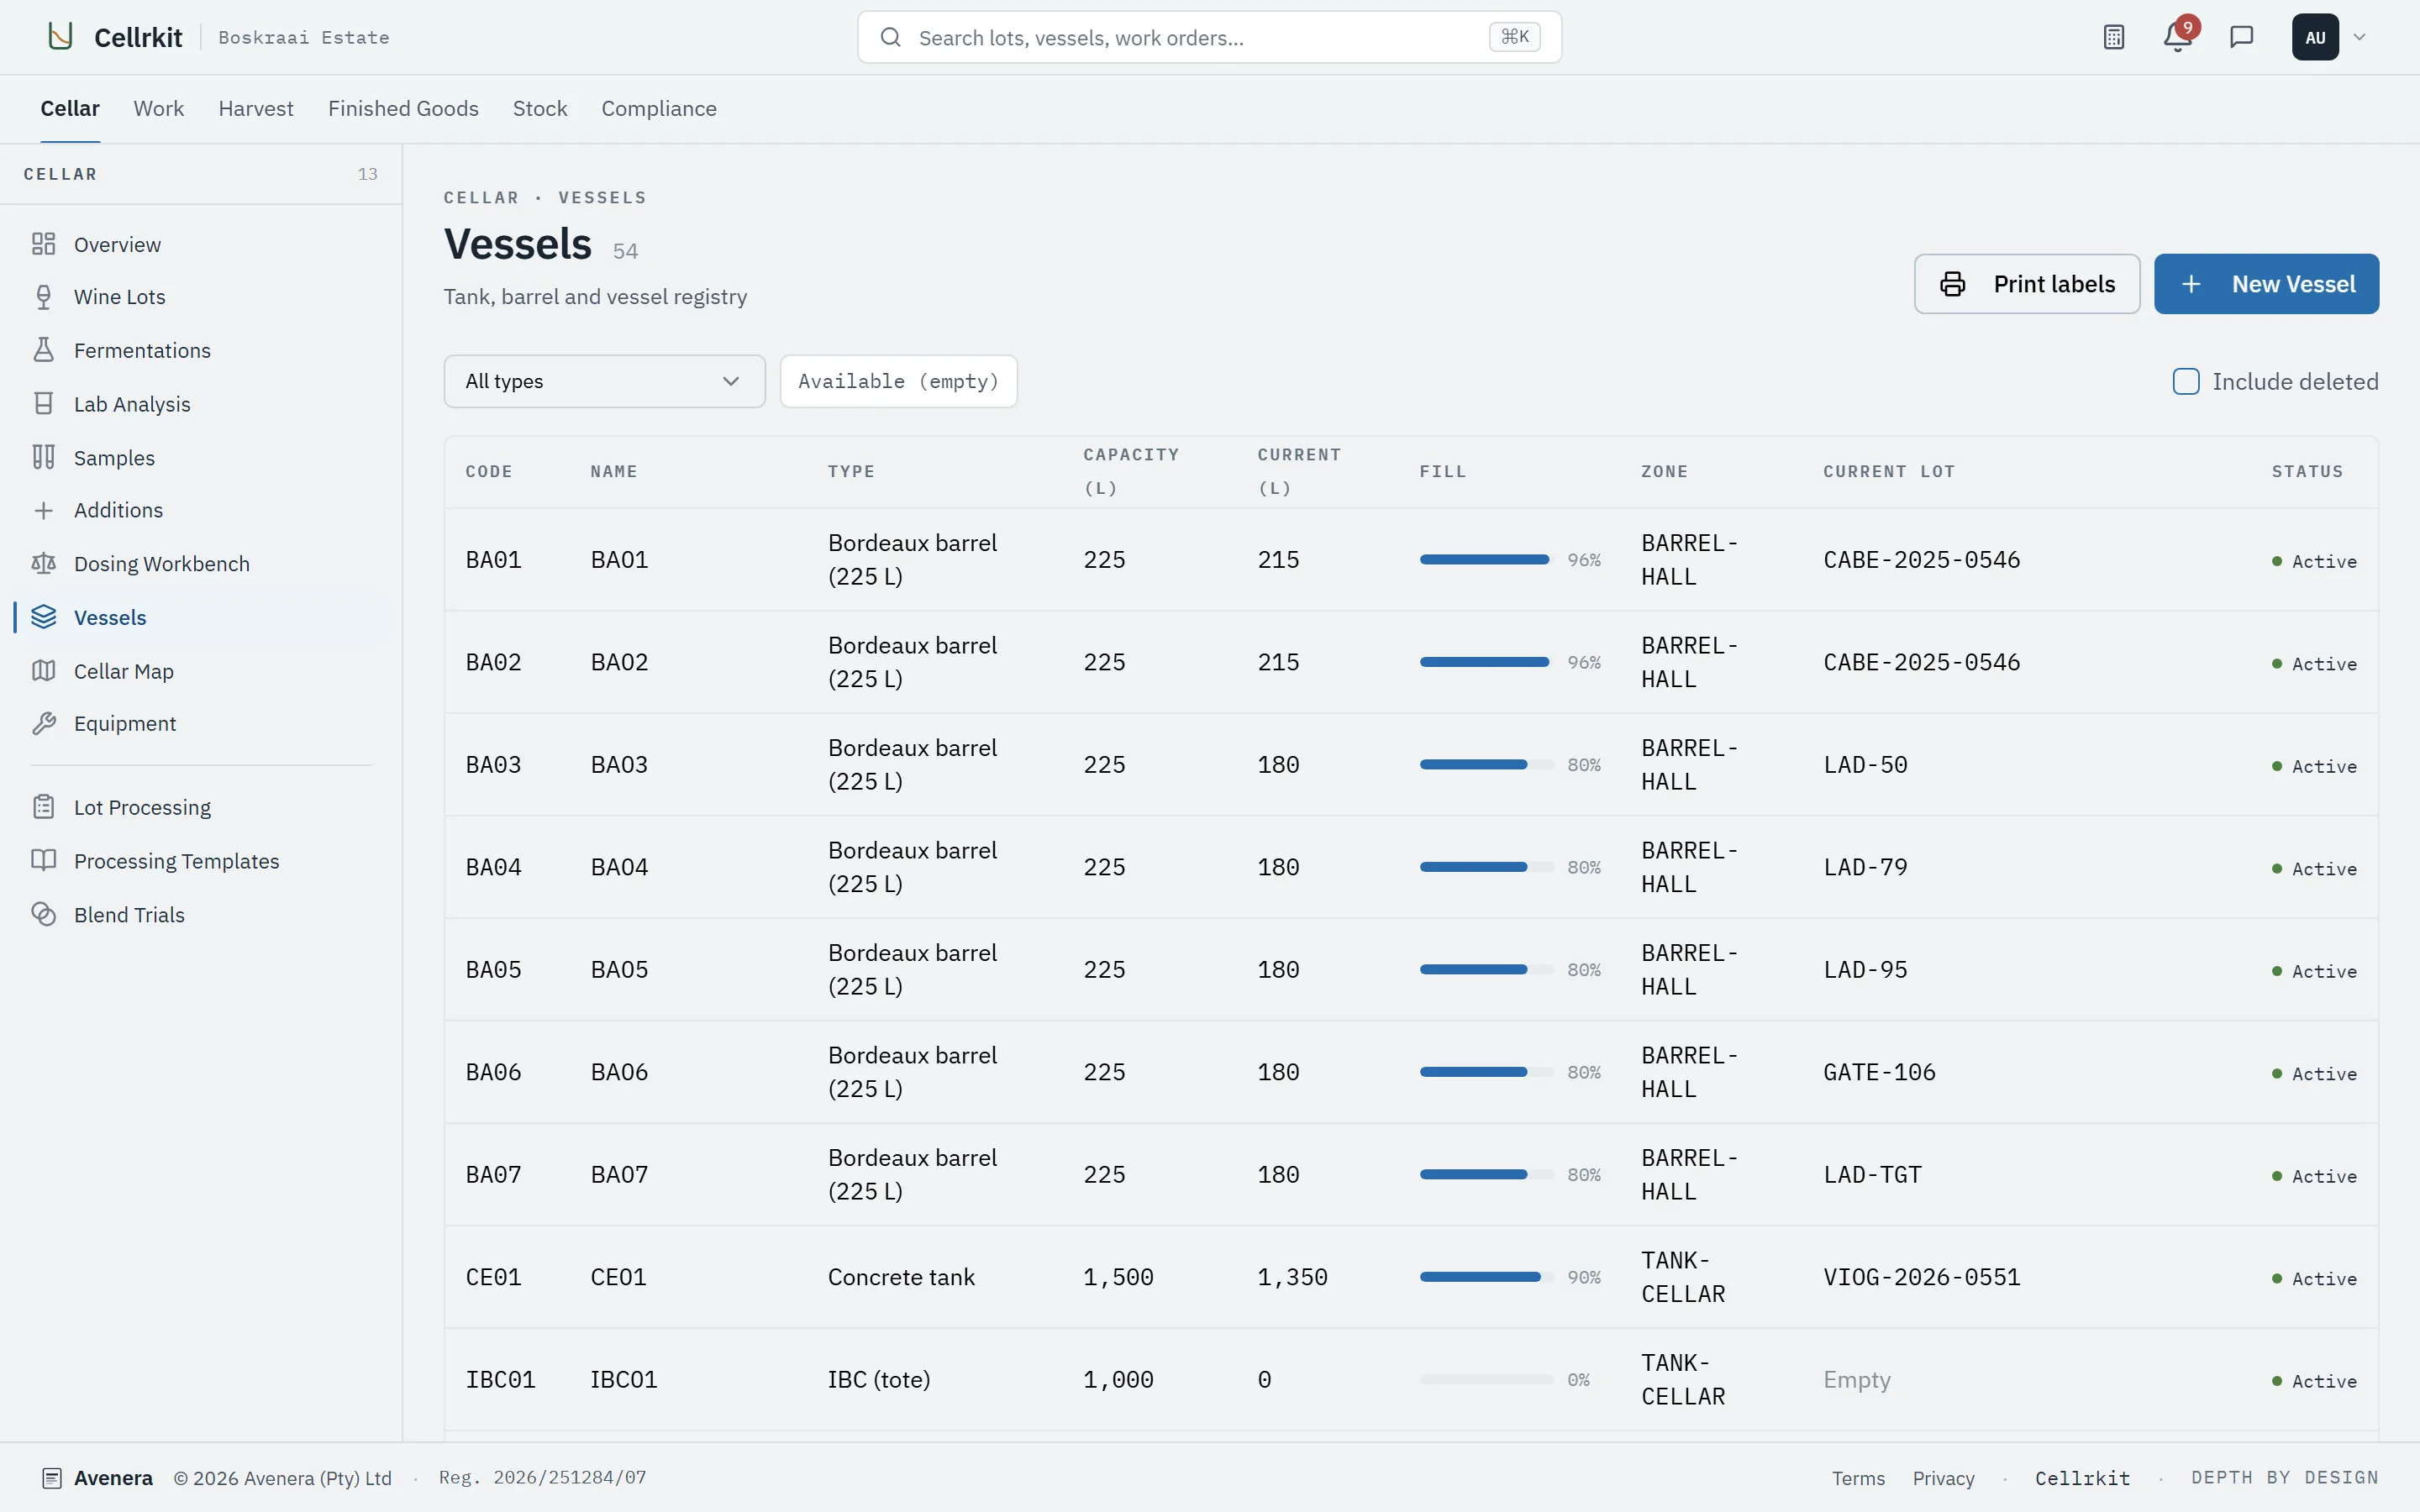2420x1512 pixels.
Task: Click the Cellar Map icon
Action: (43, 670)
